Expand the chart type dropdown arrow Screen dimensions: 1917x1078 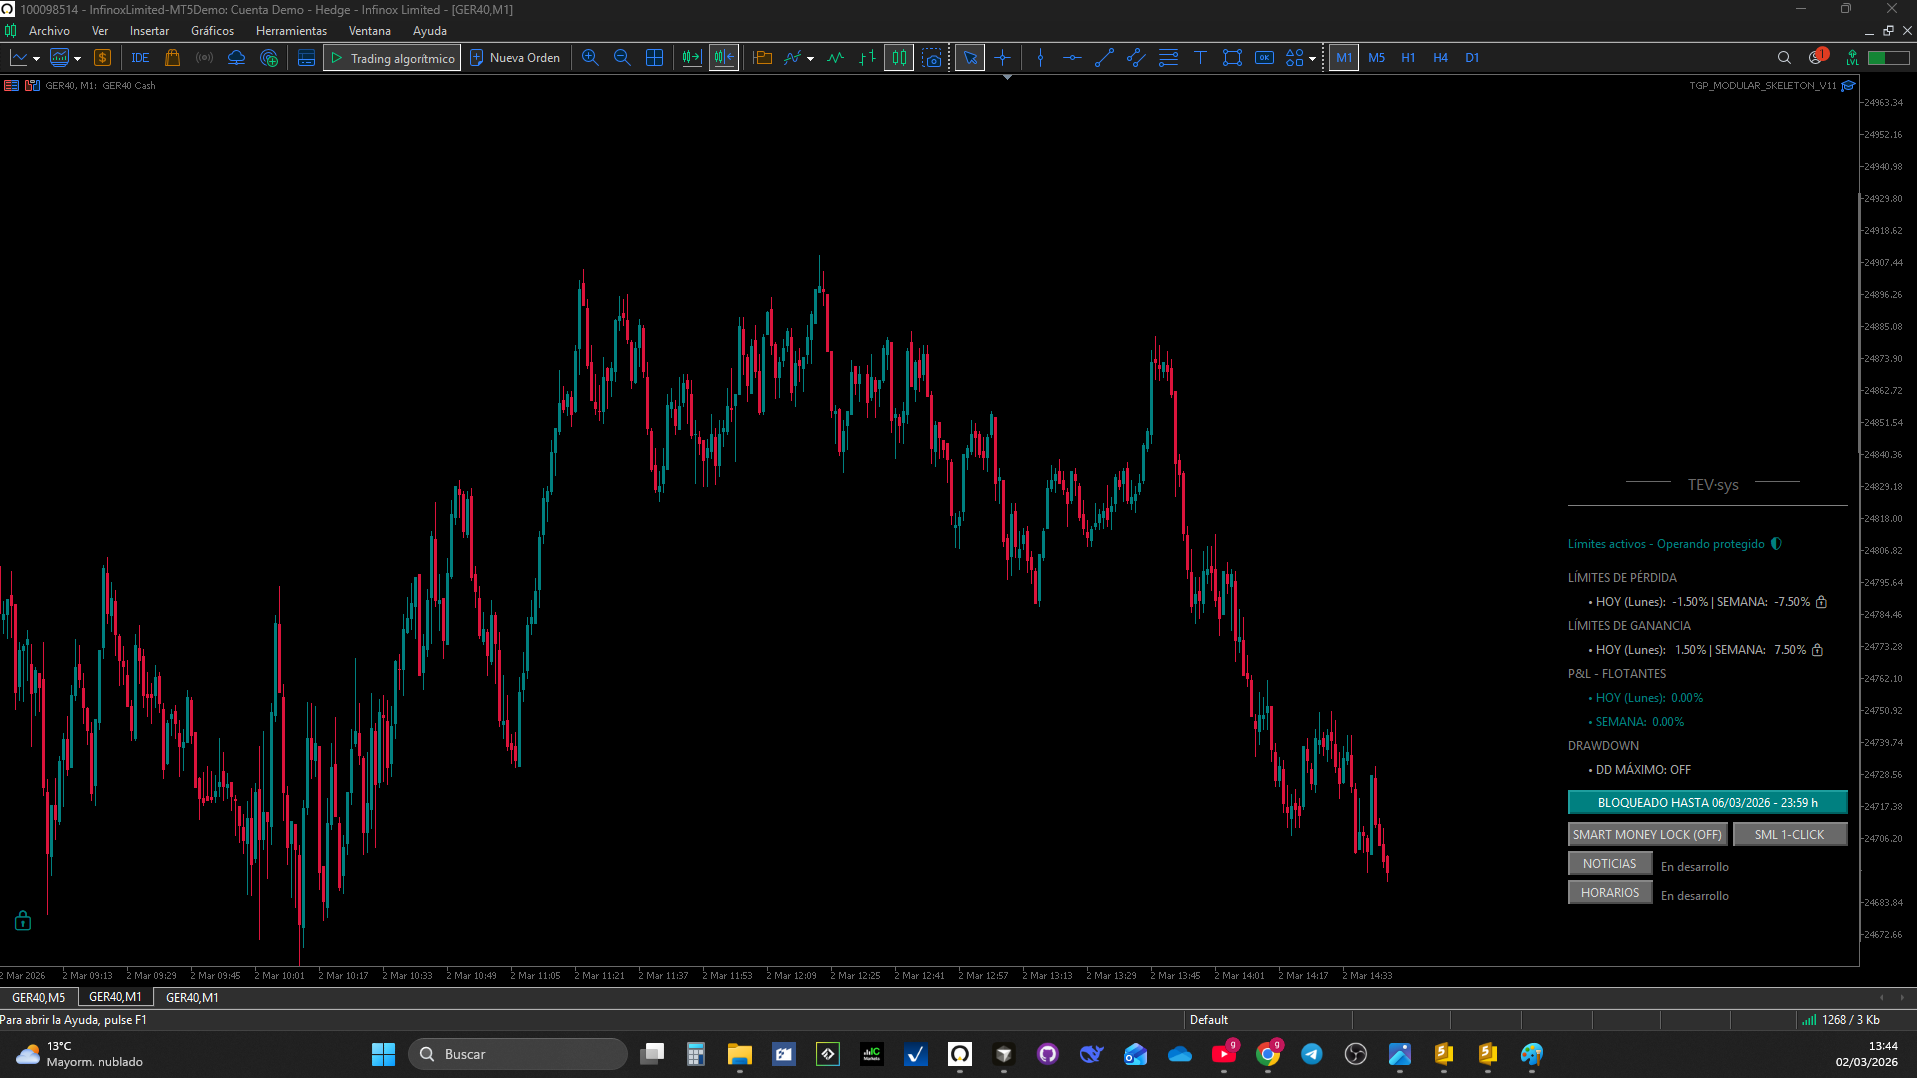click(37, 59)
